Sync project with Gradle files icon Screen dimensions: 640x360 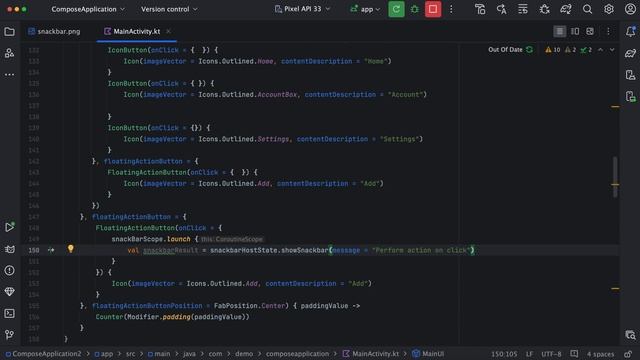click(566, 9)
